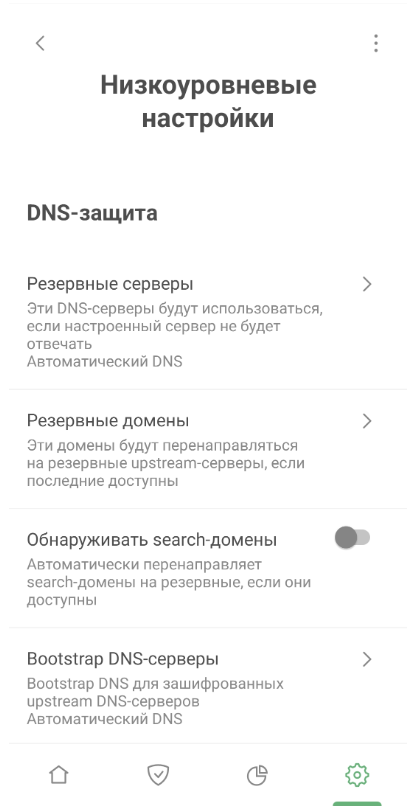The image size is (414, 806).
Task: Toggle Обнаруживать search-домены switch
Action: point(352,538)
